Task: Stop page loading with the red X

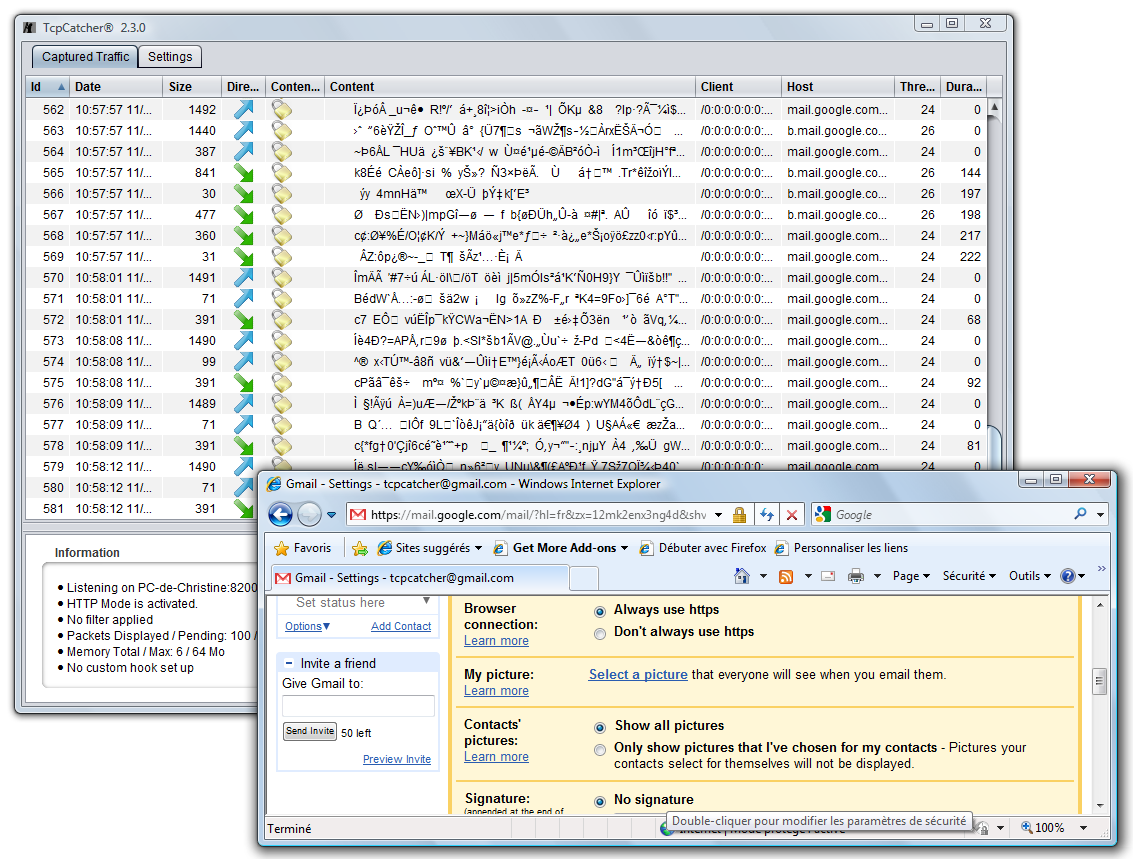Action: pos(792,514)
